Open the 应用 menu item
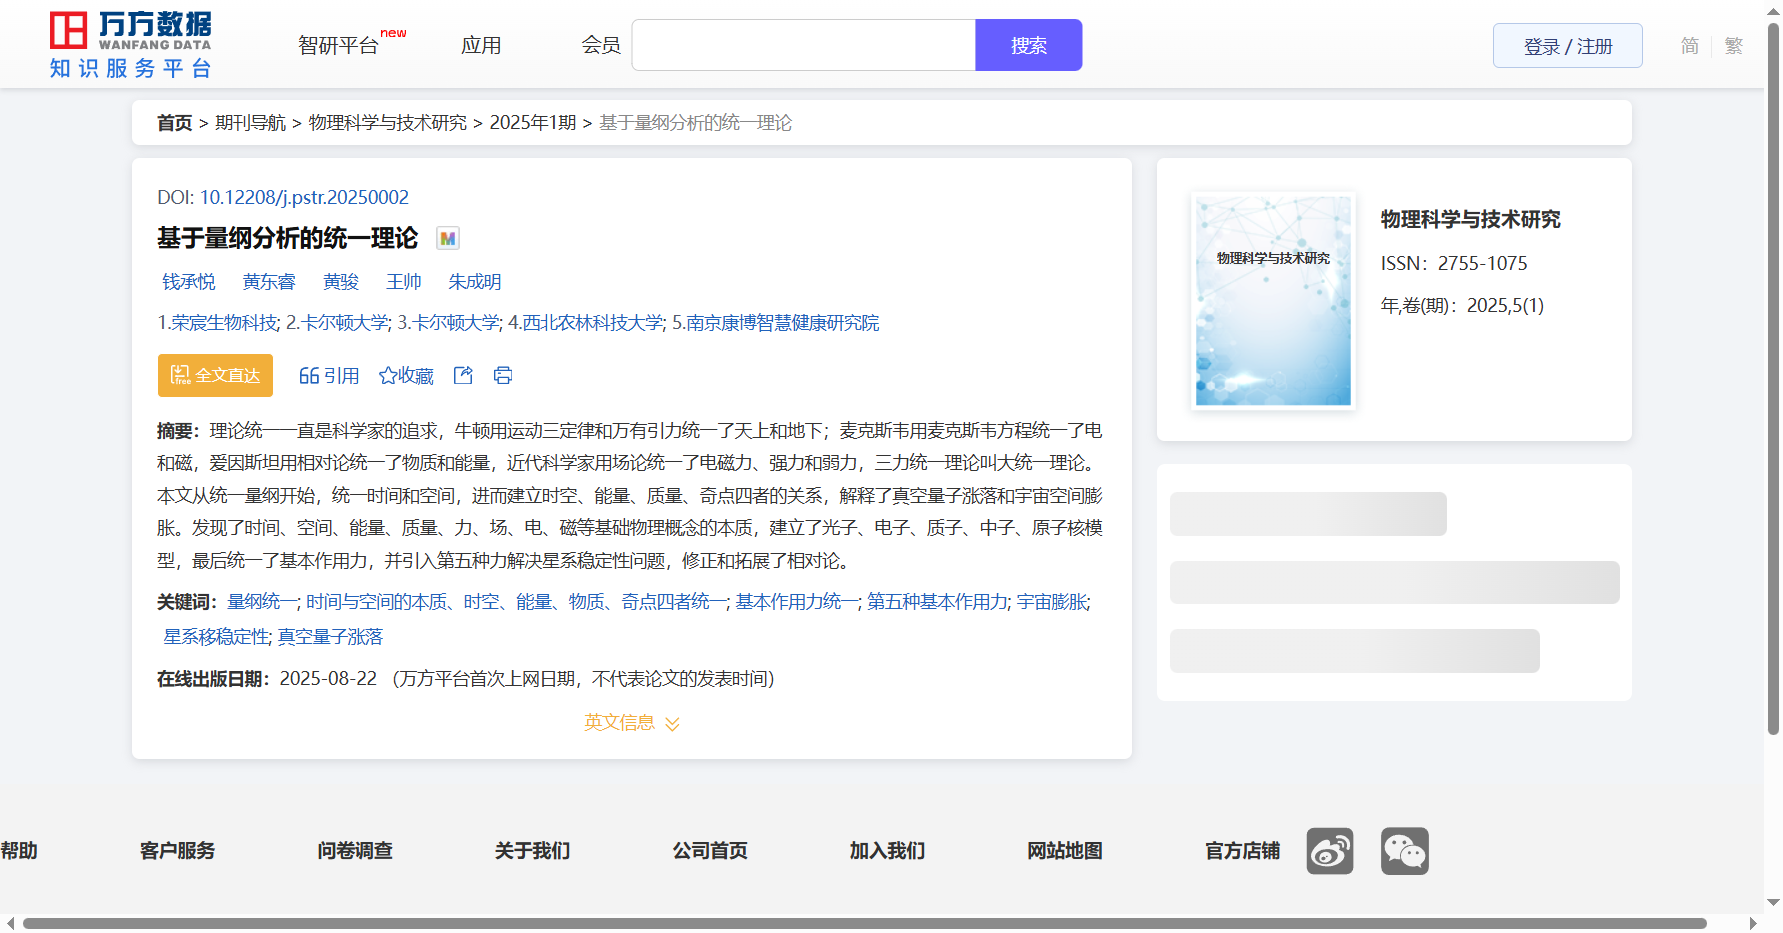Screen dimensions: 1783x933 [481, 46]
